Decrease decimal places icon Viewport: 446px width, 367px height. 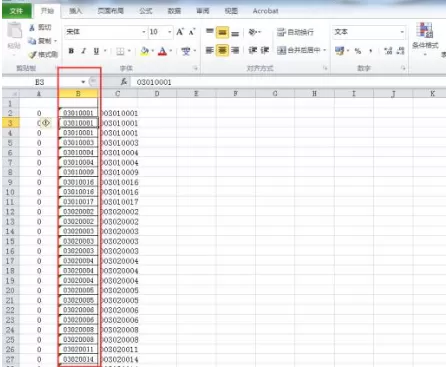[x=400, y=51]
